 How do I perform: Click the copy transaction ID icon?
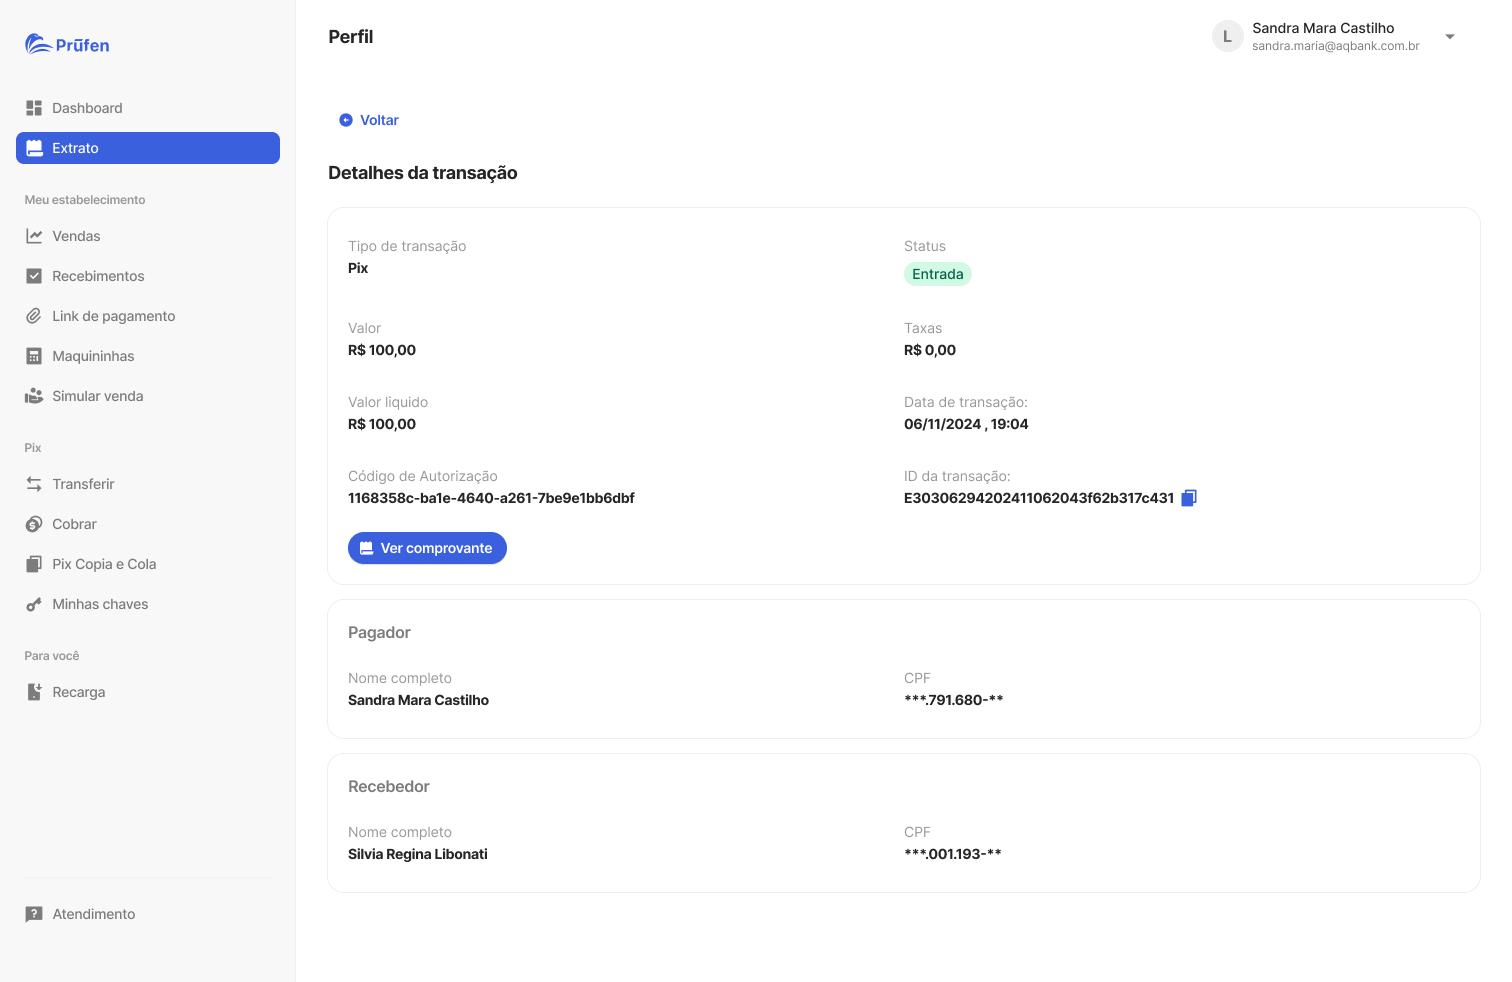click(1189, 498)
